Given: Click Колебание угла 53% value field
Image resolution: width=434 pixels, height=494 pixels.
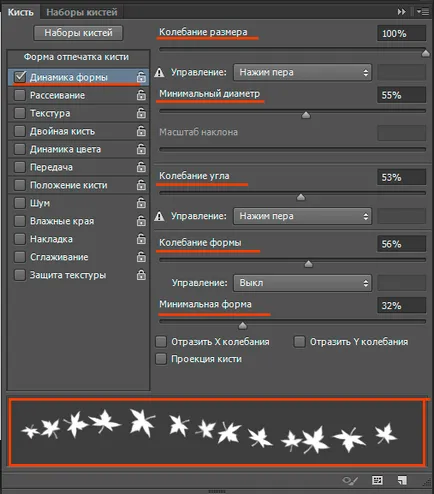Looking at the screenshot, I should (402, 177).
